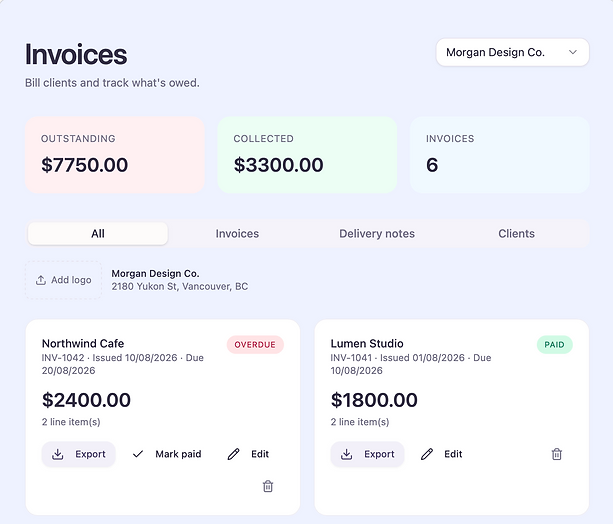Click the Add logo upload button
The width and height of the screenshot is (613, 524).
[64, 280]
